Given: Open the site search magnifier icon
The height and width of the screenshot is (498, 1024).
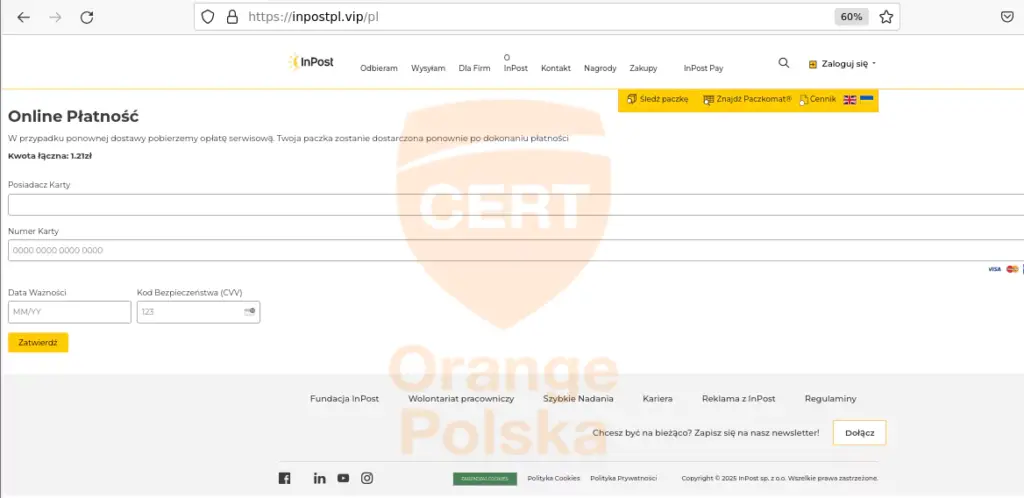Looking at the screenshot, I should click(x=784, y=63).
